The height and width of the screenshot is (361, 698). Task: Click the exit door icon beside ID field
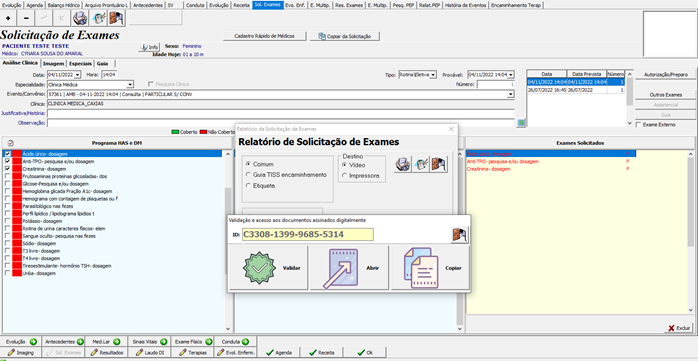pos(460,235)
